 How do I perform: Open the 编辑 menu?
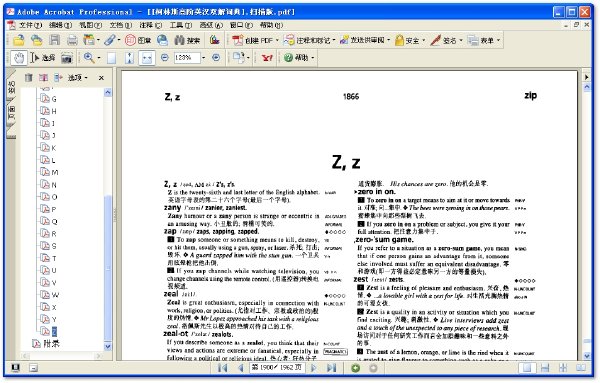pos(60,25)
